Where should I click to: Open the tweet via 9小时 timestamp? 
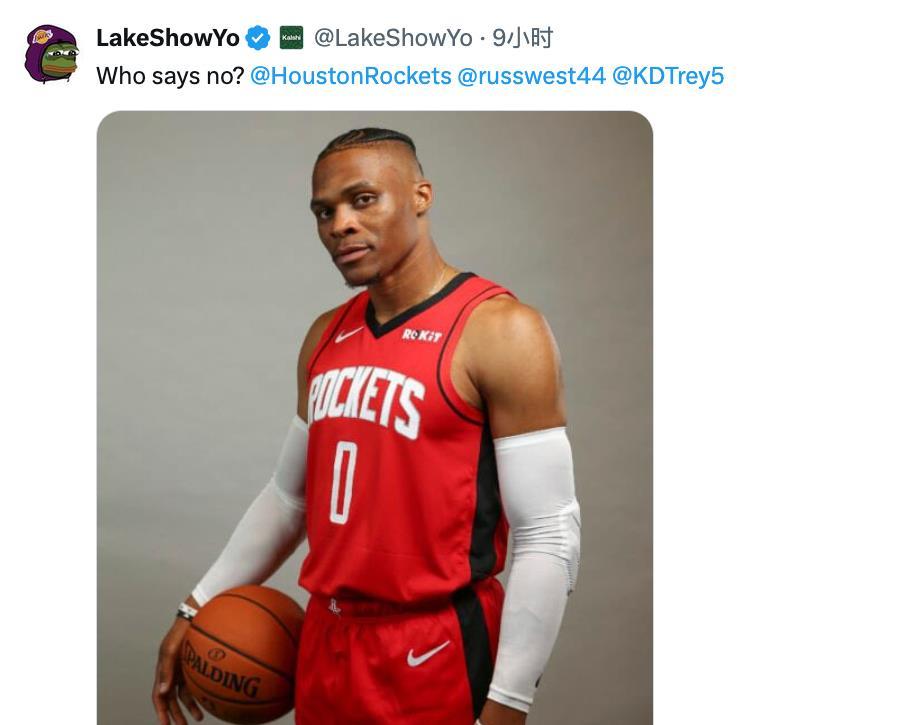(x=522, y=38)
